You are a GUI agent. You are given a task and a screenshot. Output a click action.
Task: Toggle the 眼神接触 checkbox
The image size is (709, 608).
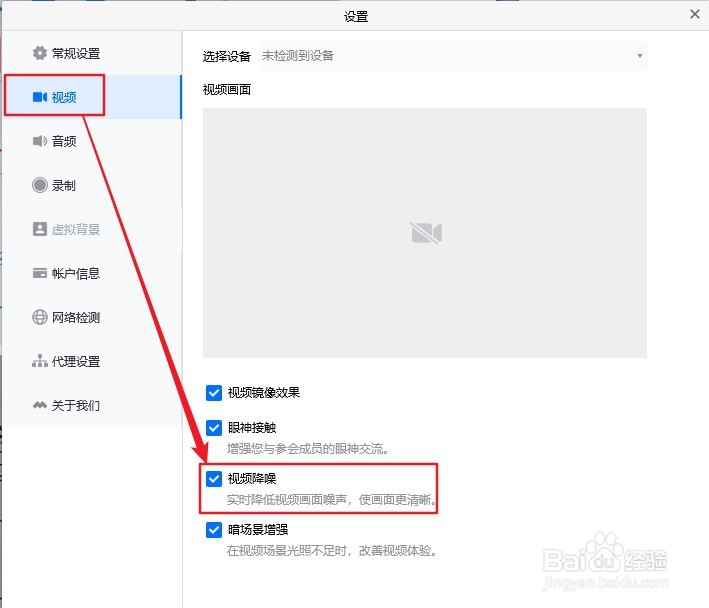[x=214, y=428]
